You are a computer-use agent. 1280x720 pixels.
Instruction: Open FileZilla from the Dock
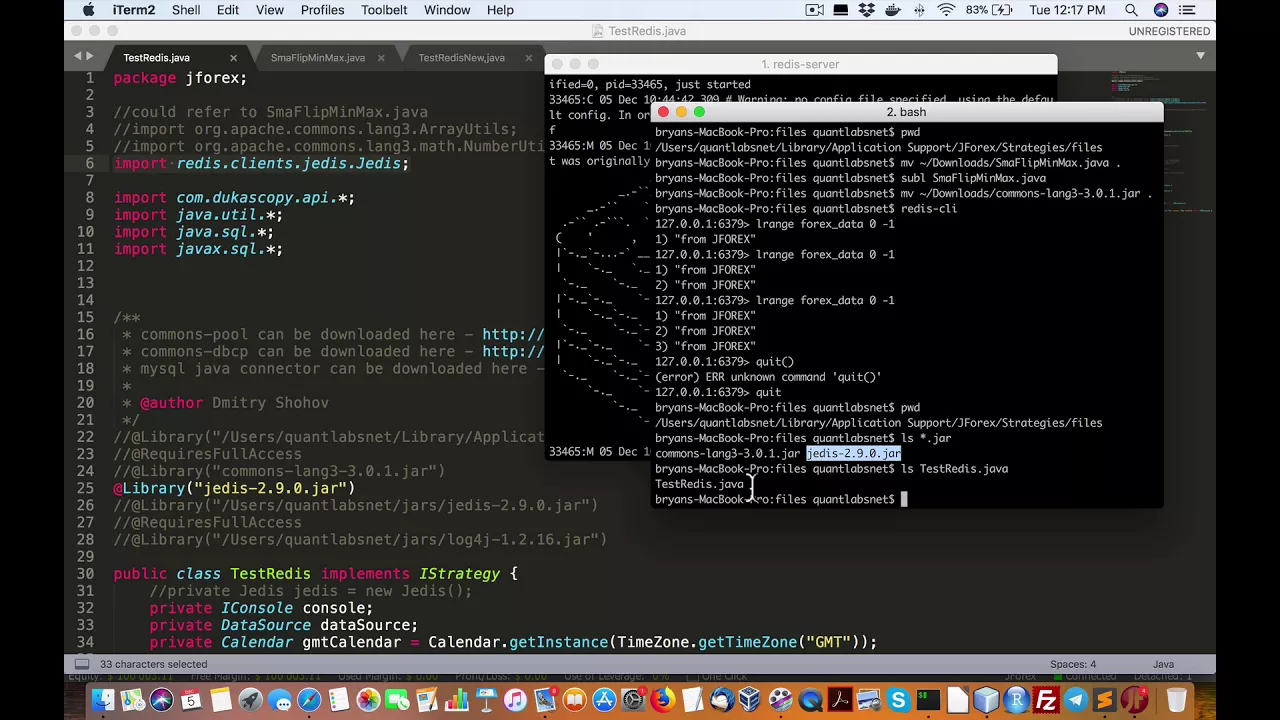pyautogui.click(x=1046, y=700)
